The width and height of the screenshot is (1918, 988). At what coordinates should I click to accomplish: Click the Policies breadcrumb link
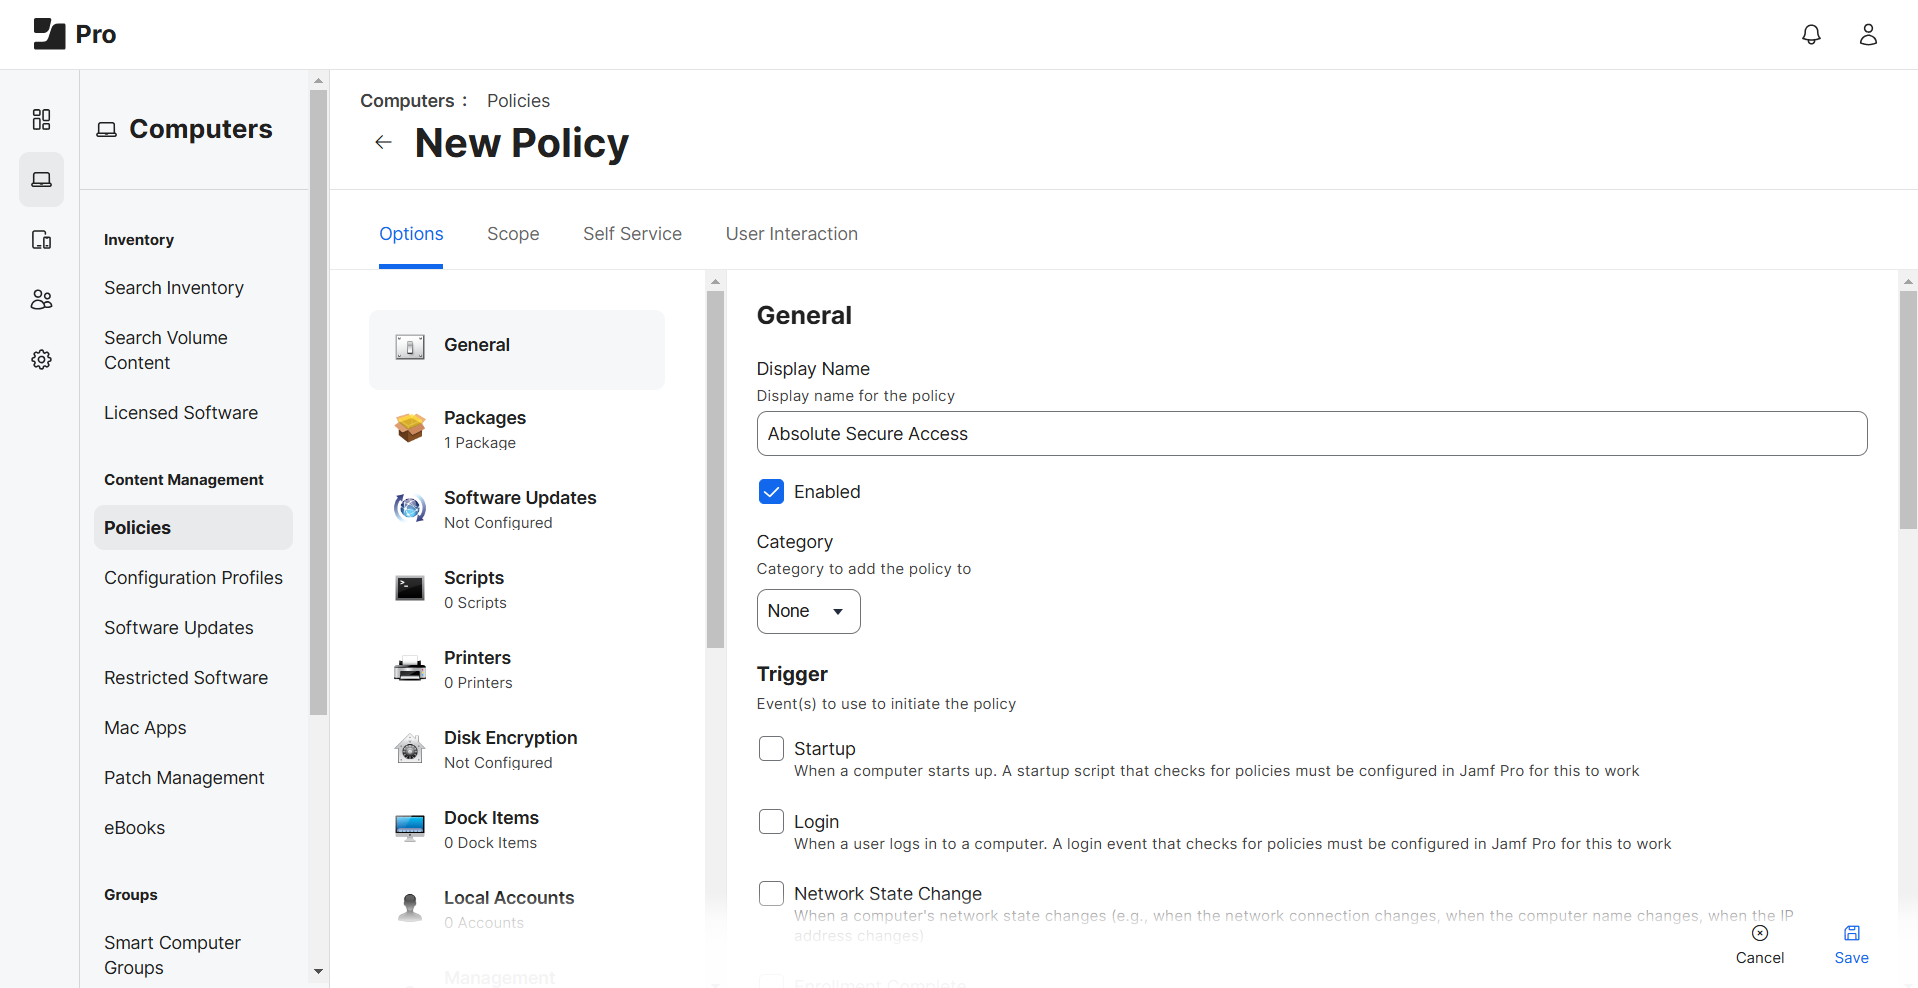(x=518, y=101)
